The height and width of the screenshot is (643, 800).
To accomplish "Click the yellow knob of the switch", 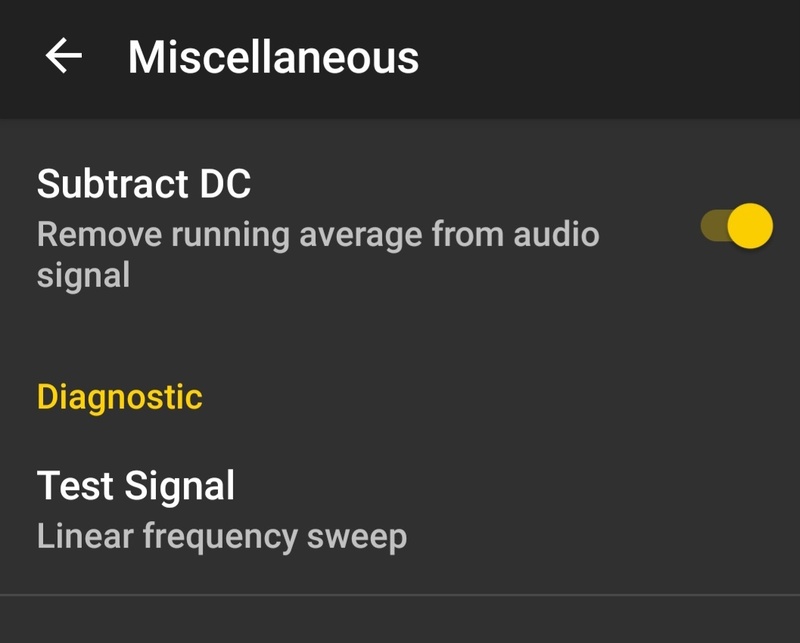I will tap(749, 227).
